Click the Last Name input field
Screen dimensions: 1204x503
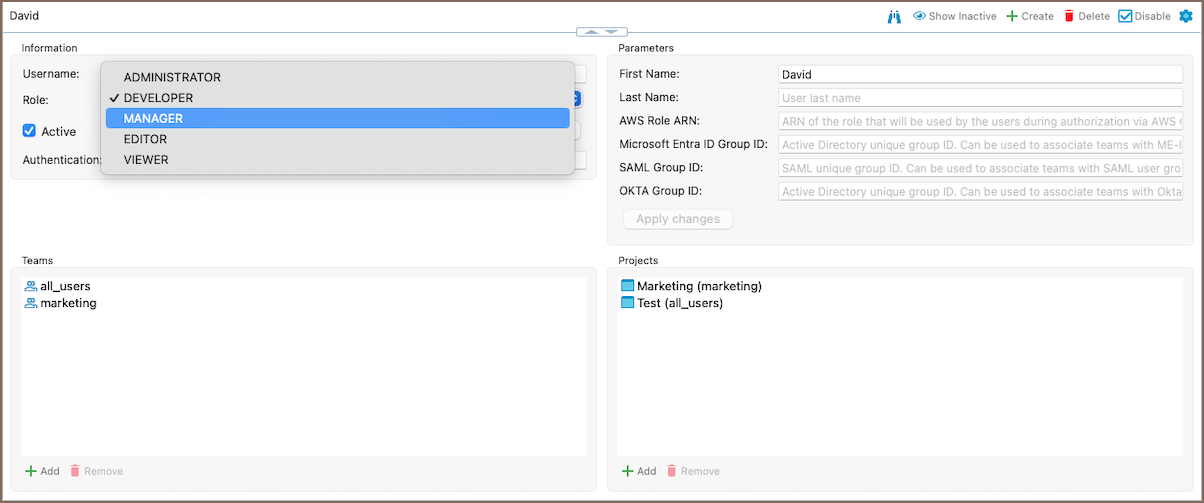coord(980,98)
